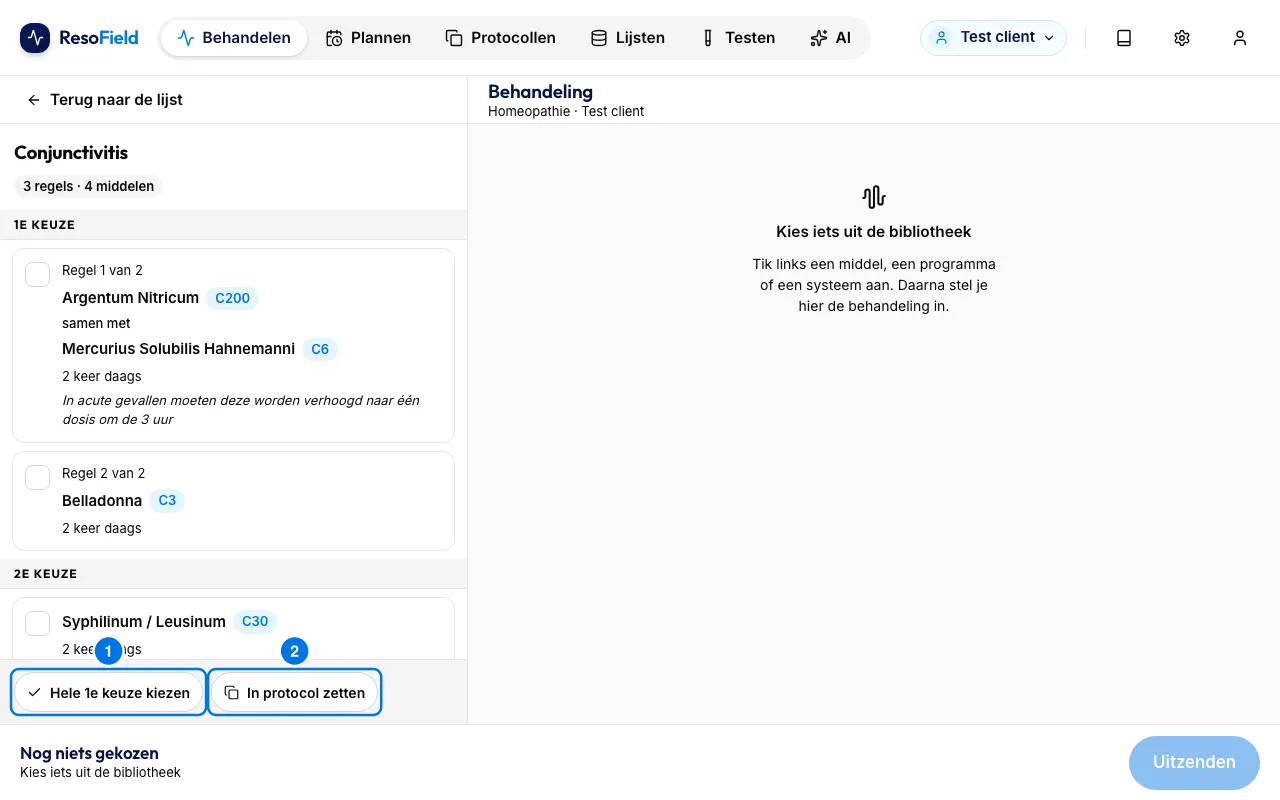Open the book library icon

tap(1124, 38)
